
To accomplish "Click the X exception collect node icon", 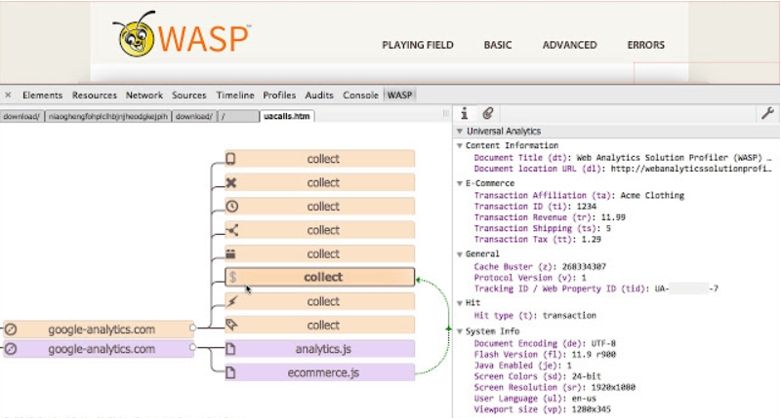I will 231,183.
